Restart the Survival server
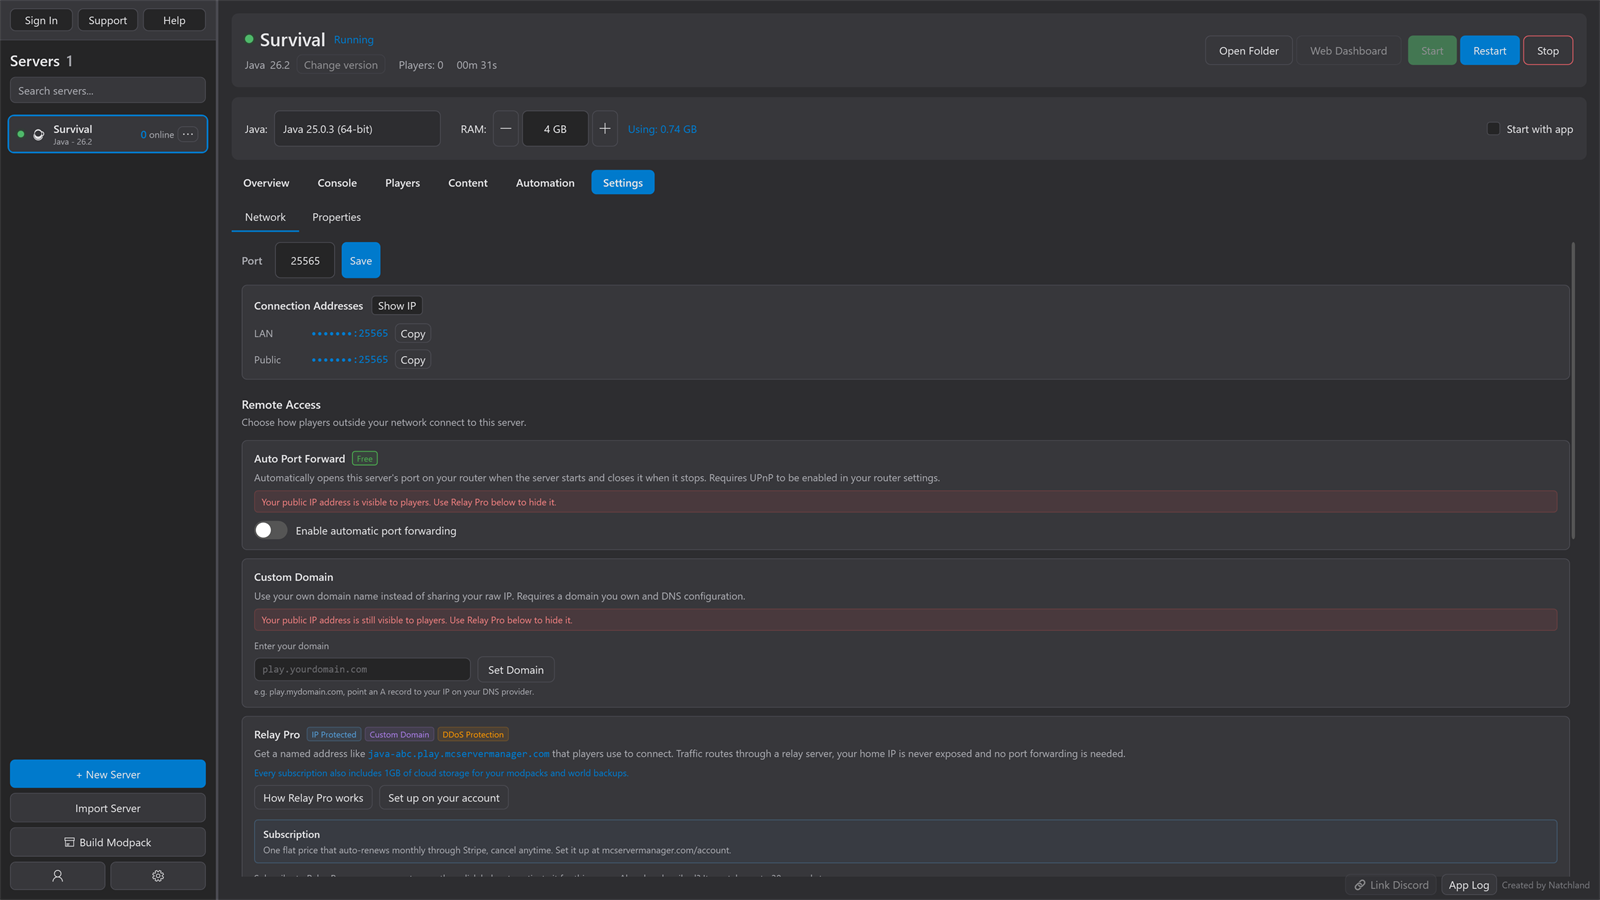Image resolution: width=1600 pixels, height=900 pixels. click(1489, 51)
